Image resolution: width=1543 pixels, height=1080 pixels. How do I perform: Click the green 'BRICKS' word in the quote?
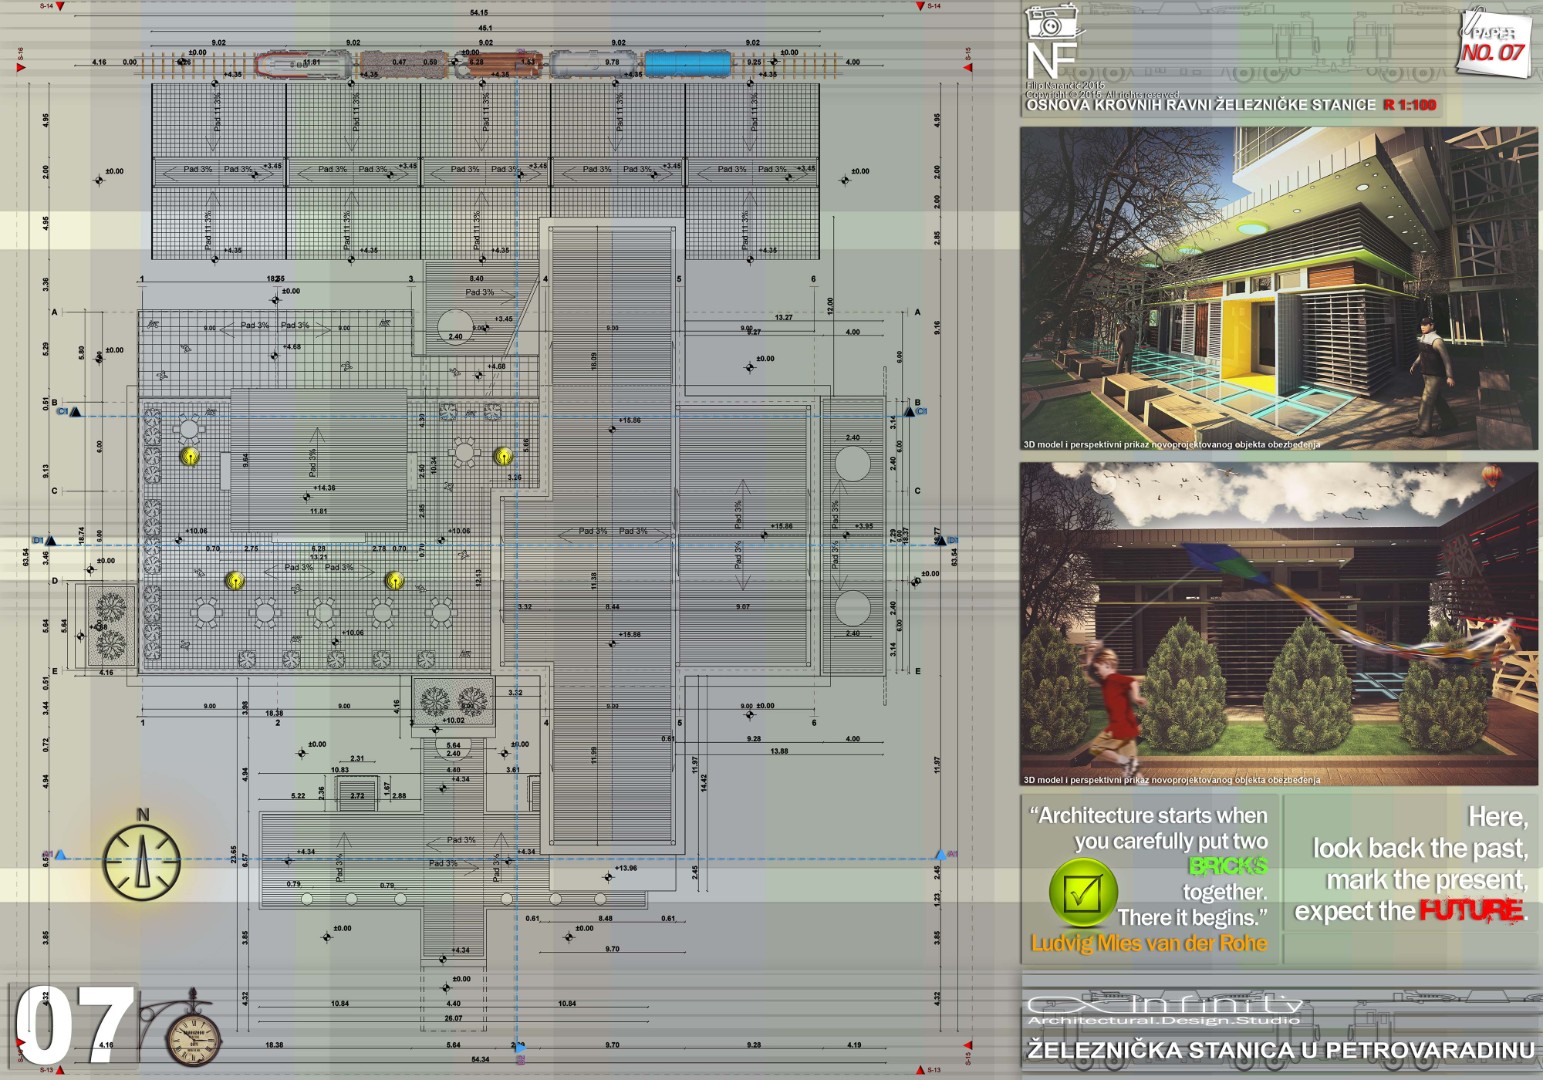click(x=1227, y=866)
